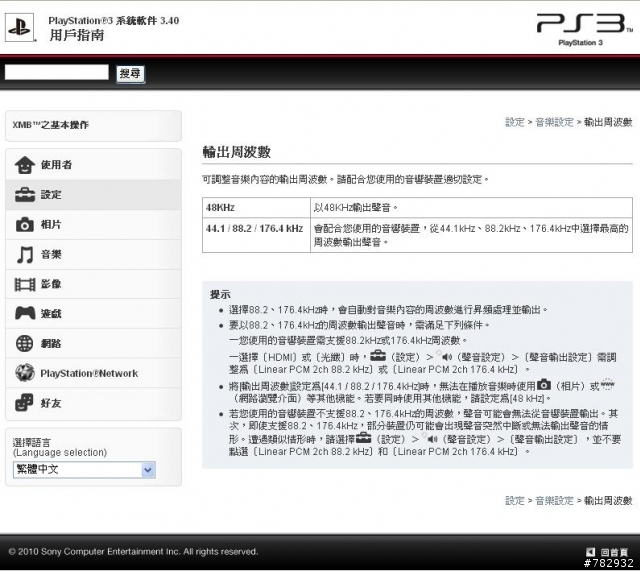Open the 影像 section in the sidebar
The width and height of the screenshot is (640, 571).
pos(93,284)
